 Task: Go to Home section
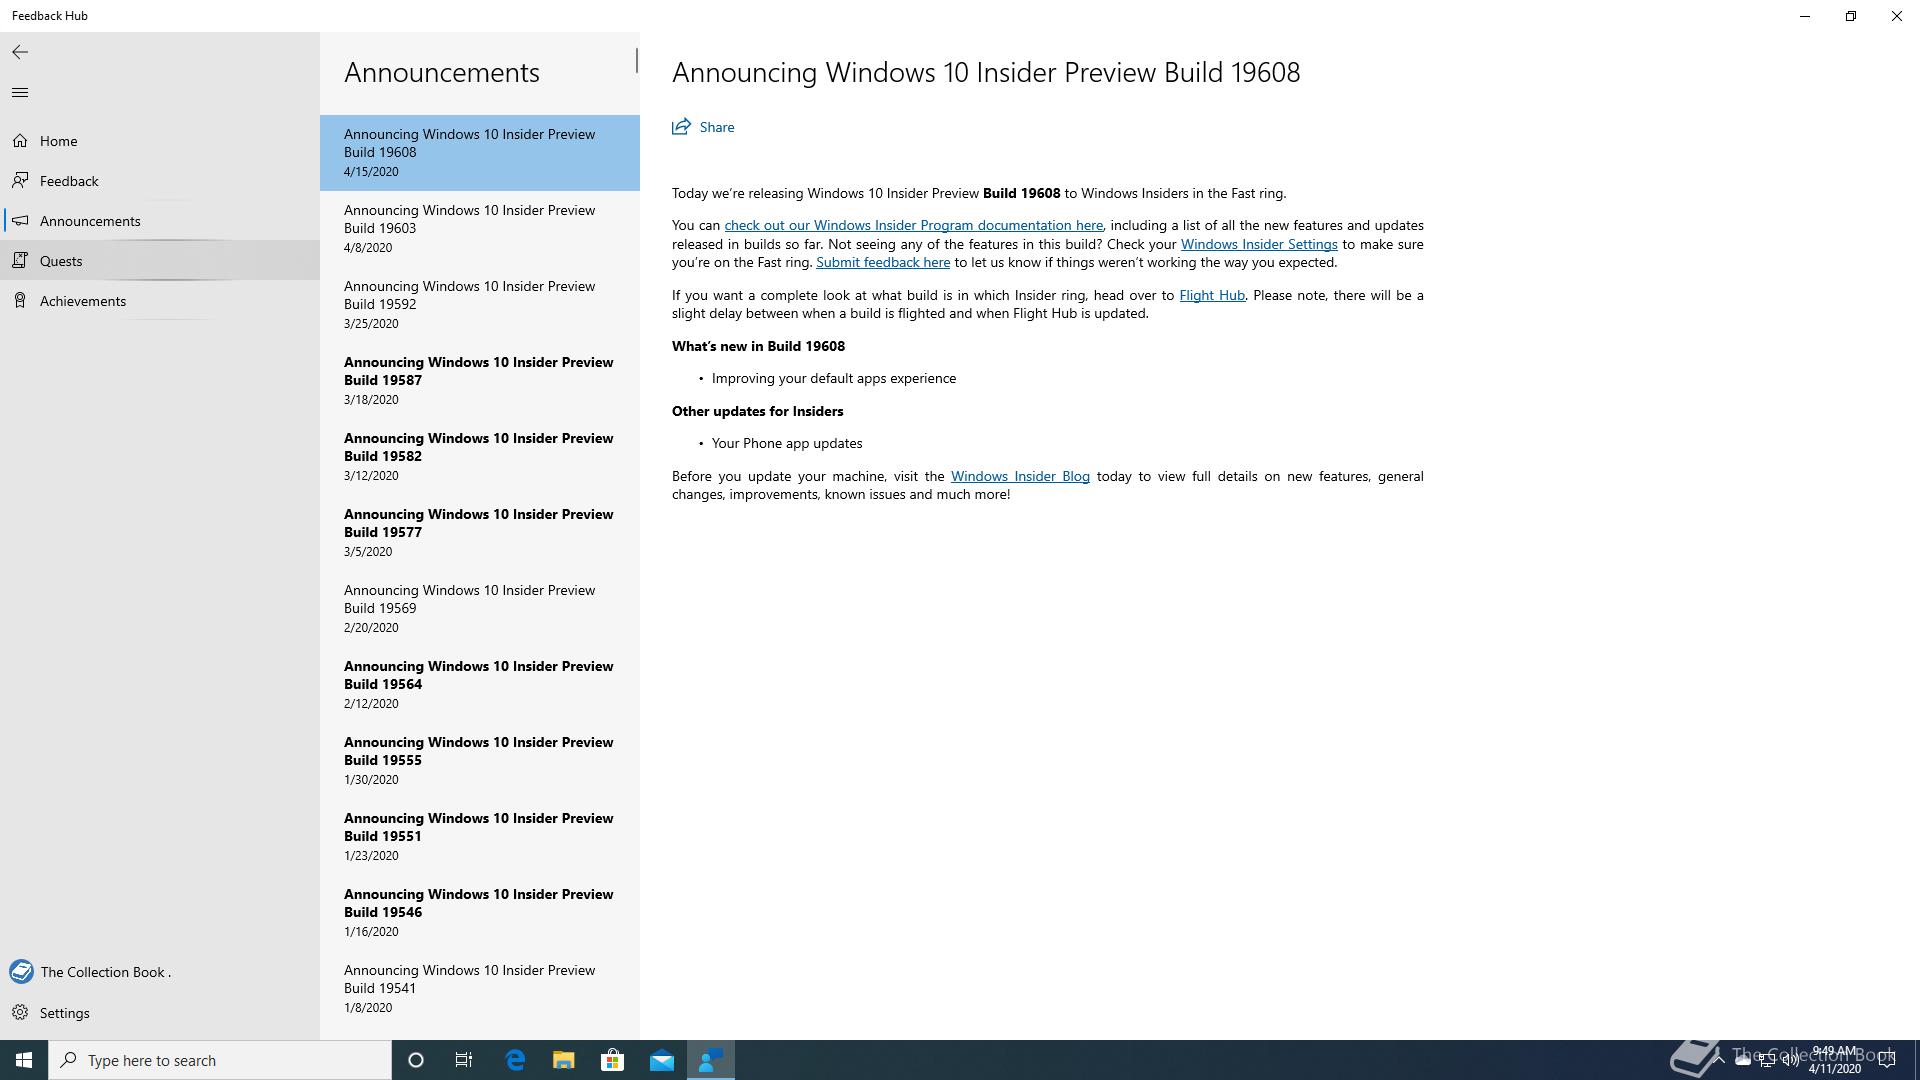pyautogui.click(x=160, y=141)
